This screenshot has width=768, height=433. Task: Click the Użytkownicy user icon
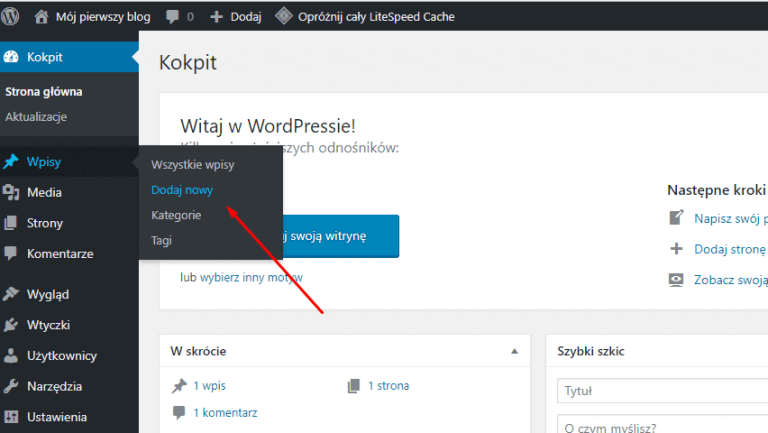pyautogui.click(x=11, y=355)
